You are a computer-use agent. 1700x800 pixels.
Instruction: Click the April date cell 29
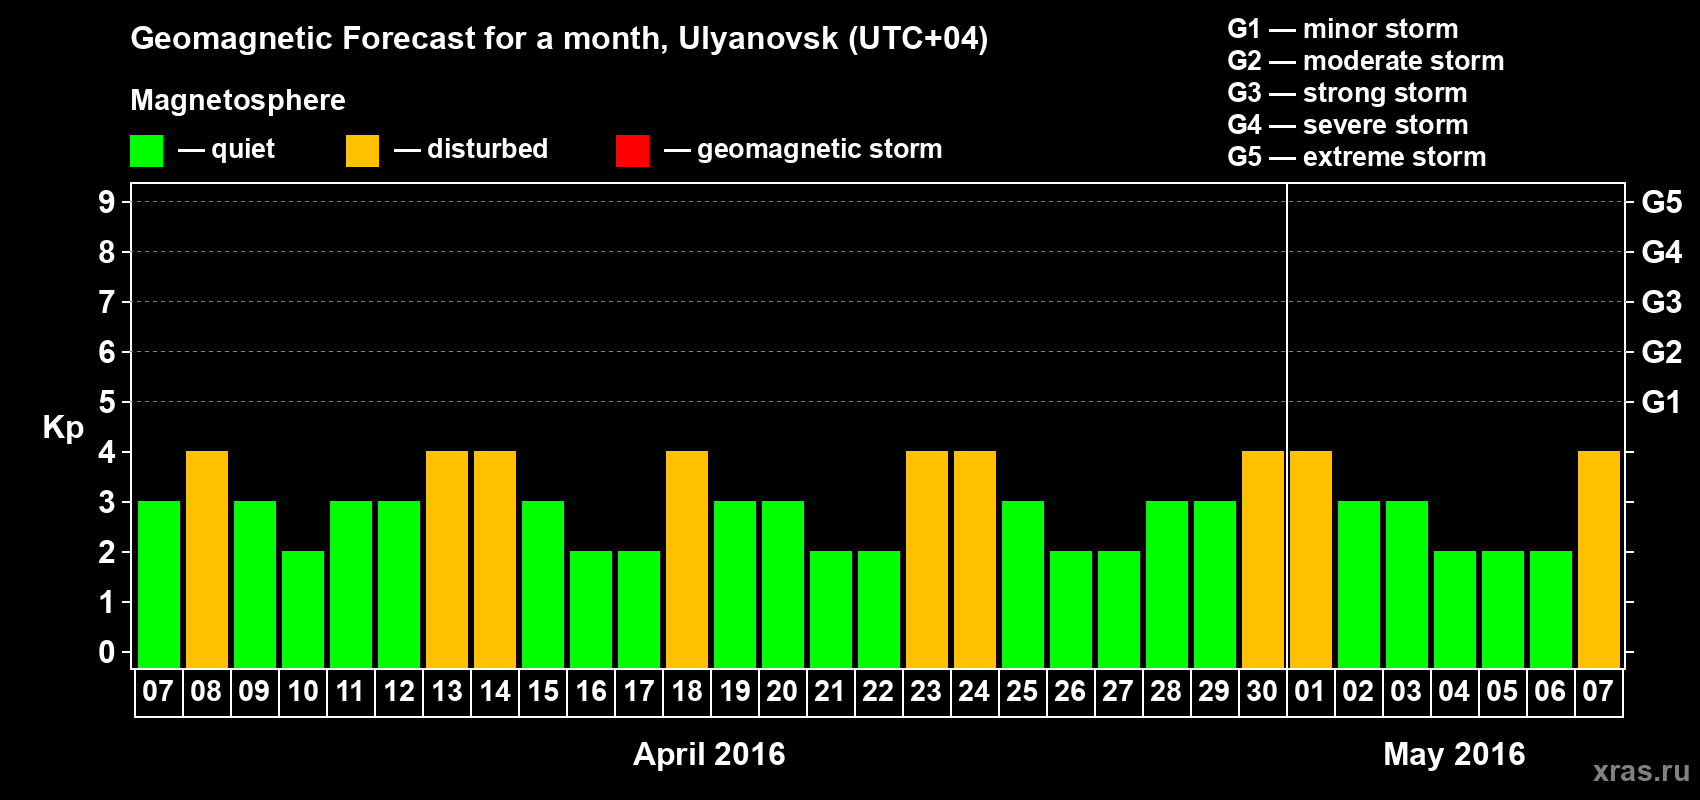(x=1215, y=692)
